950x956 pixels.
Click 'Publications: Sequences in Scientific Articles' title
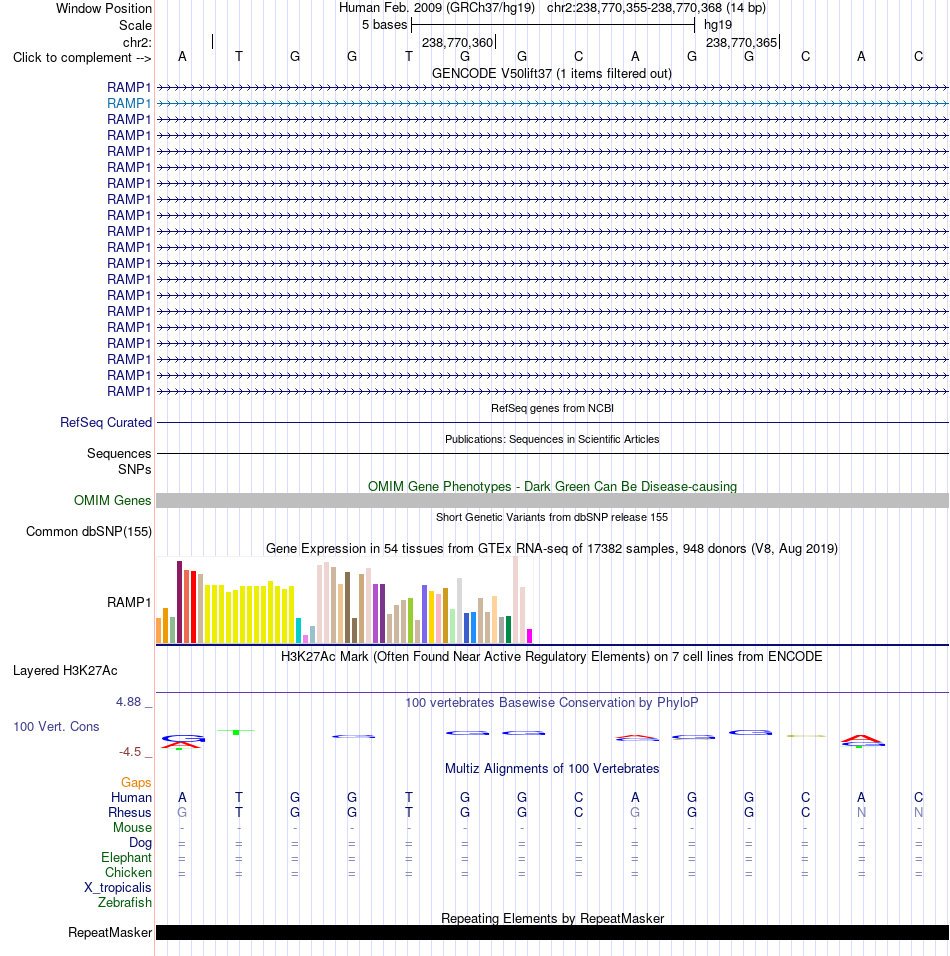point(552,440)
